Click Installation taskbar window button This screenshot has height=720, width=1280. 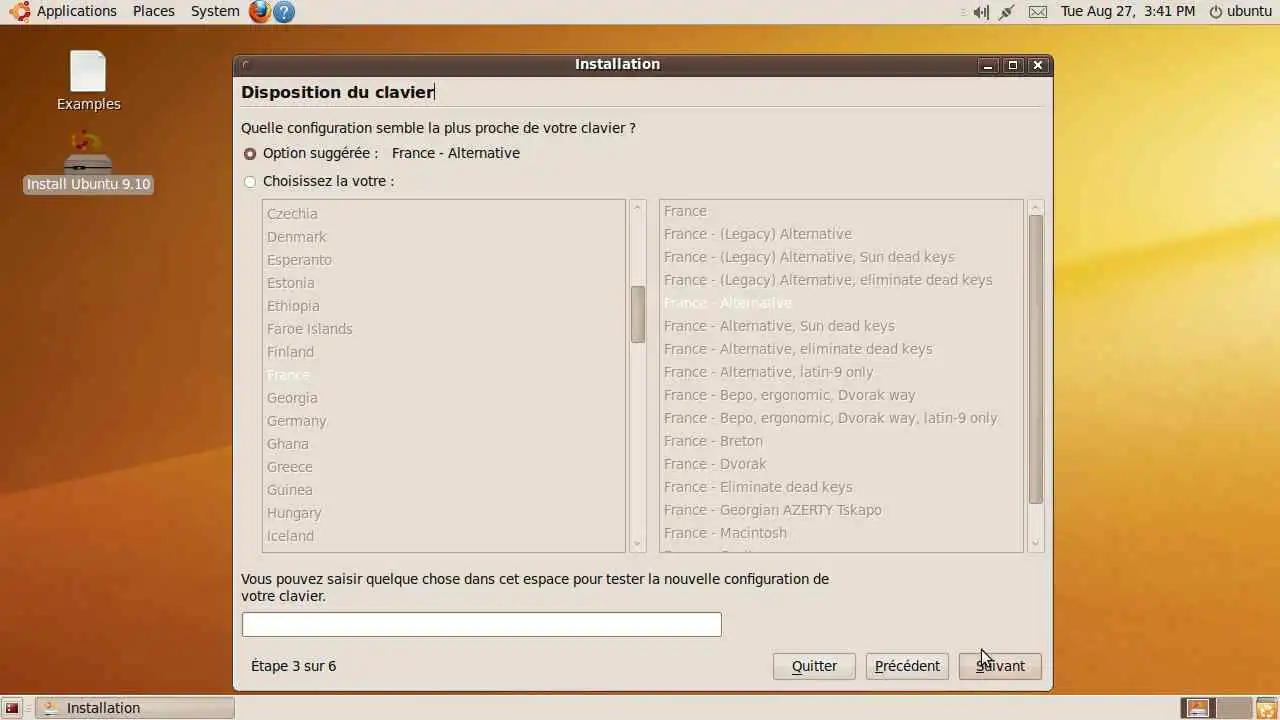pyautogui.click(x=135, y=708)
